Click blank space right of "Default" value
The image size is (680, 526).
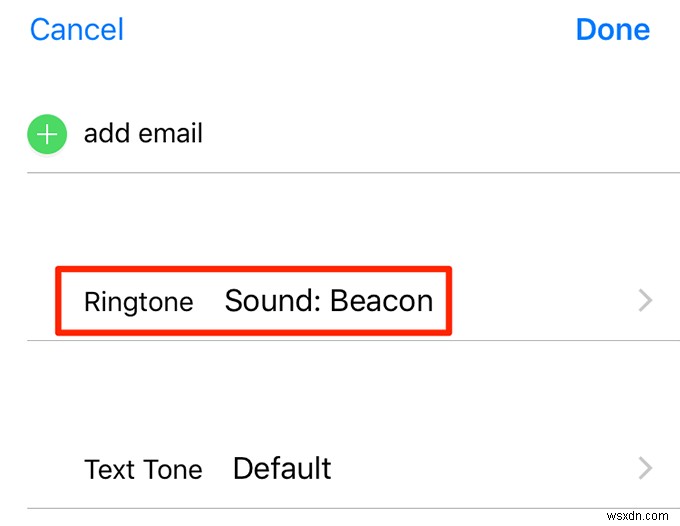[480, 468]
